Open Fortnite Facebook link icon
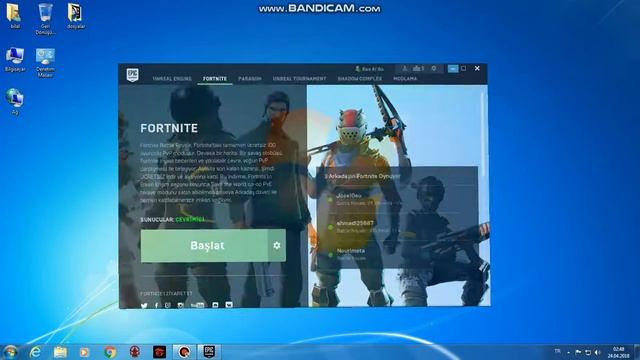The height and width of the screenshot is (360, 640). click(x=156, y=305)
